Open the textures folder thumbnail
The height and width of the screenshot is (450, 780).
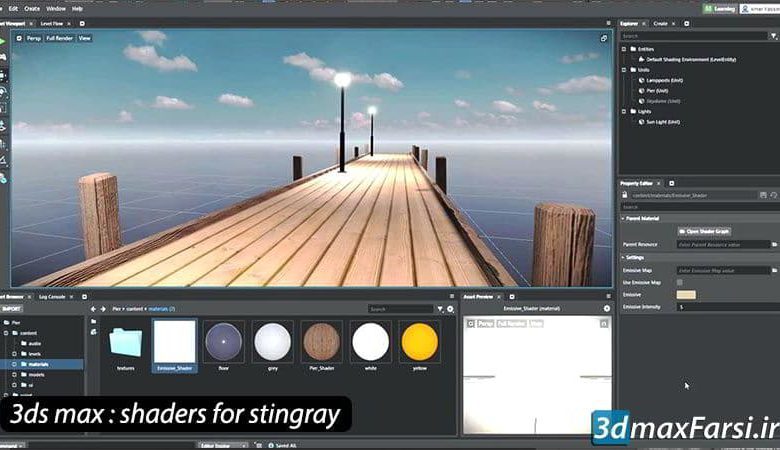point(125,342)
